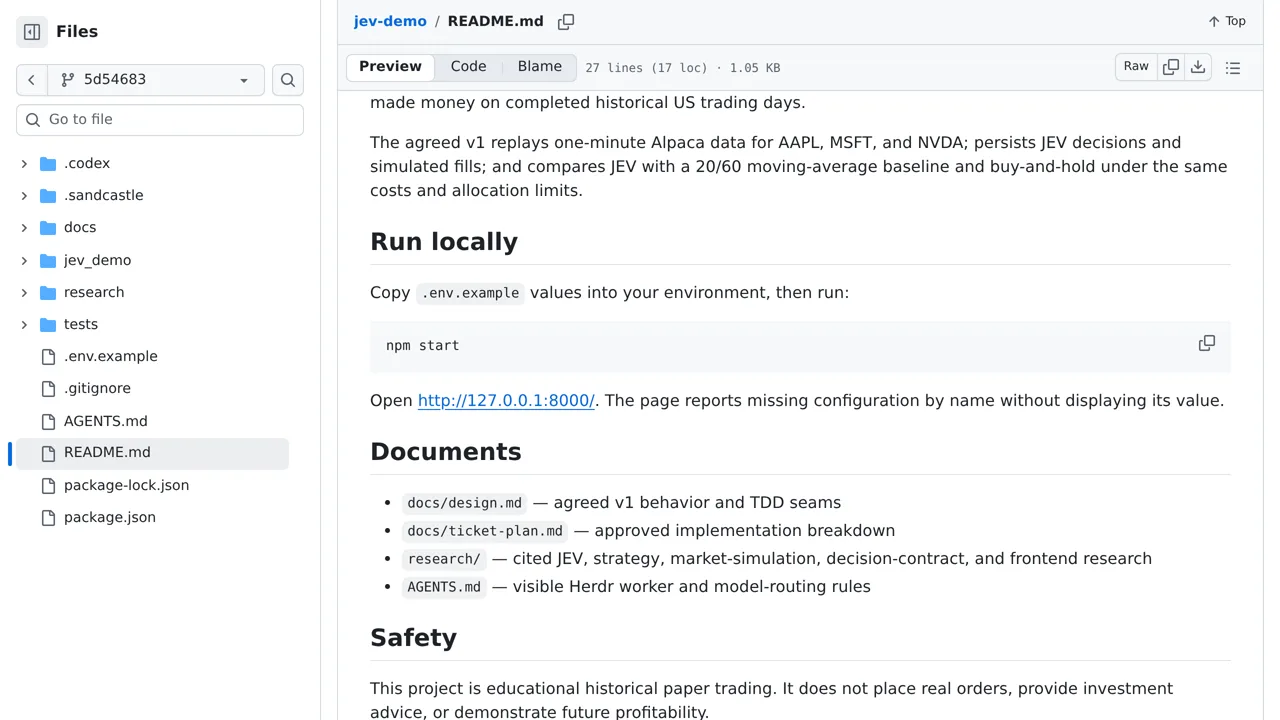
Task: Click the npm start code text
Action: pyautogui.click(x=422, y=346)
